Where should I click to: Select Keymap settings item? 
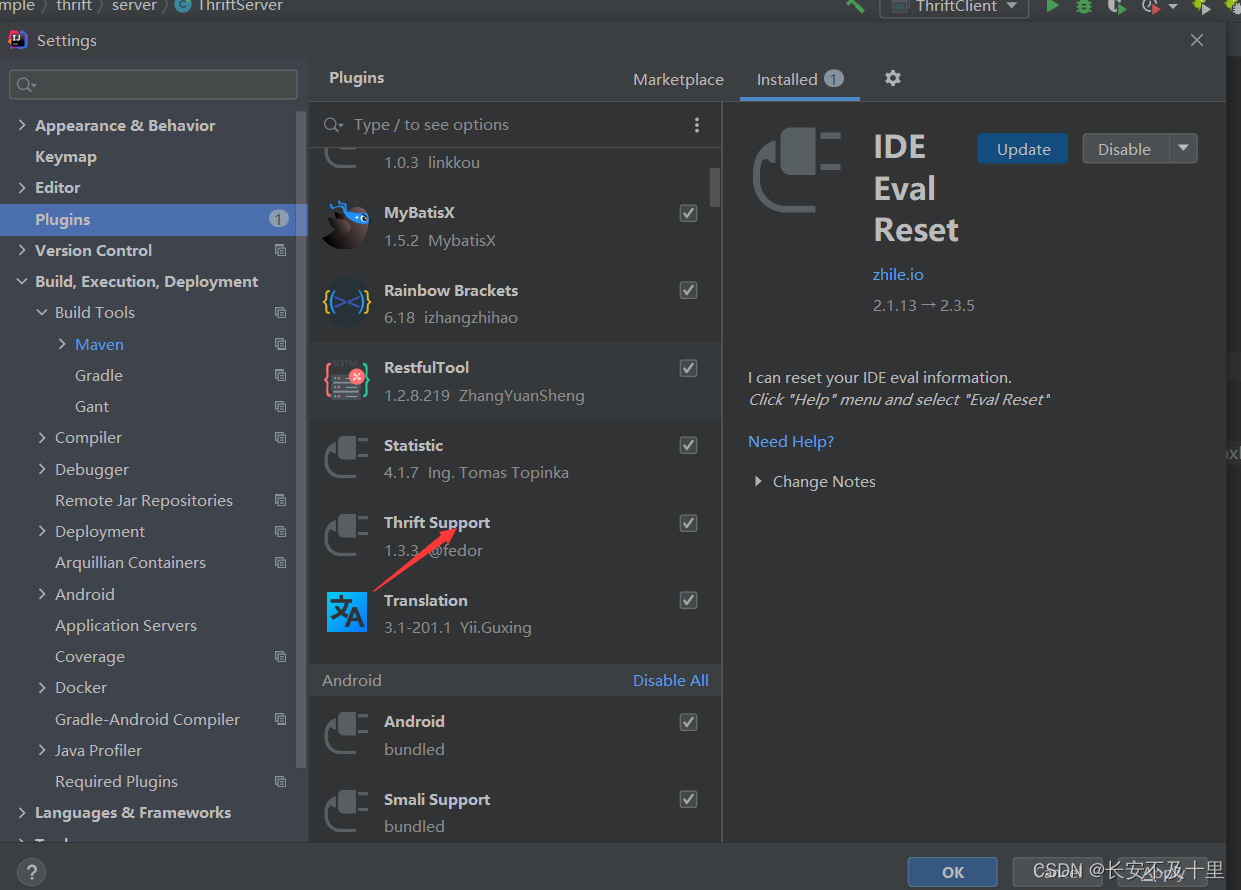tap(66, 156)
